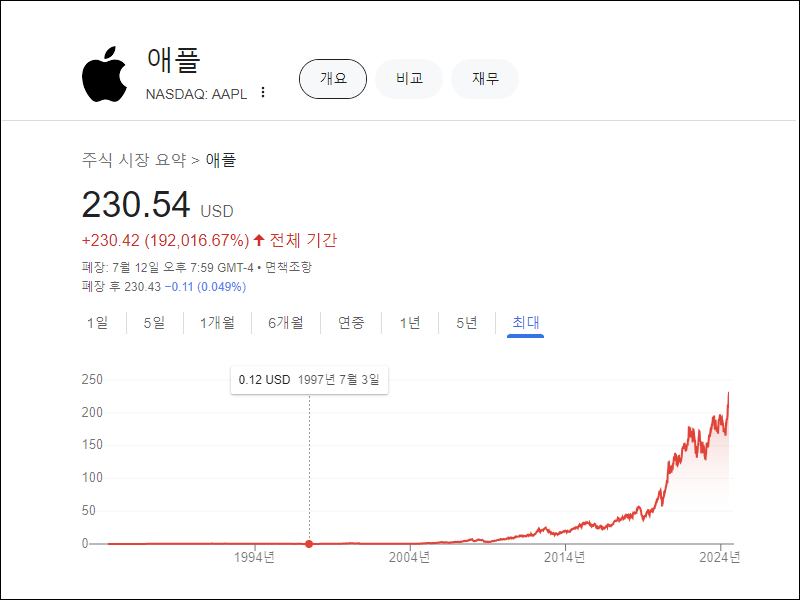800x600 pixels.
Task: Click the 200 y-axis label
Action: click(92, 412)
